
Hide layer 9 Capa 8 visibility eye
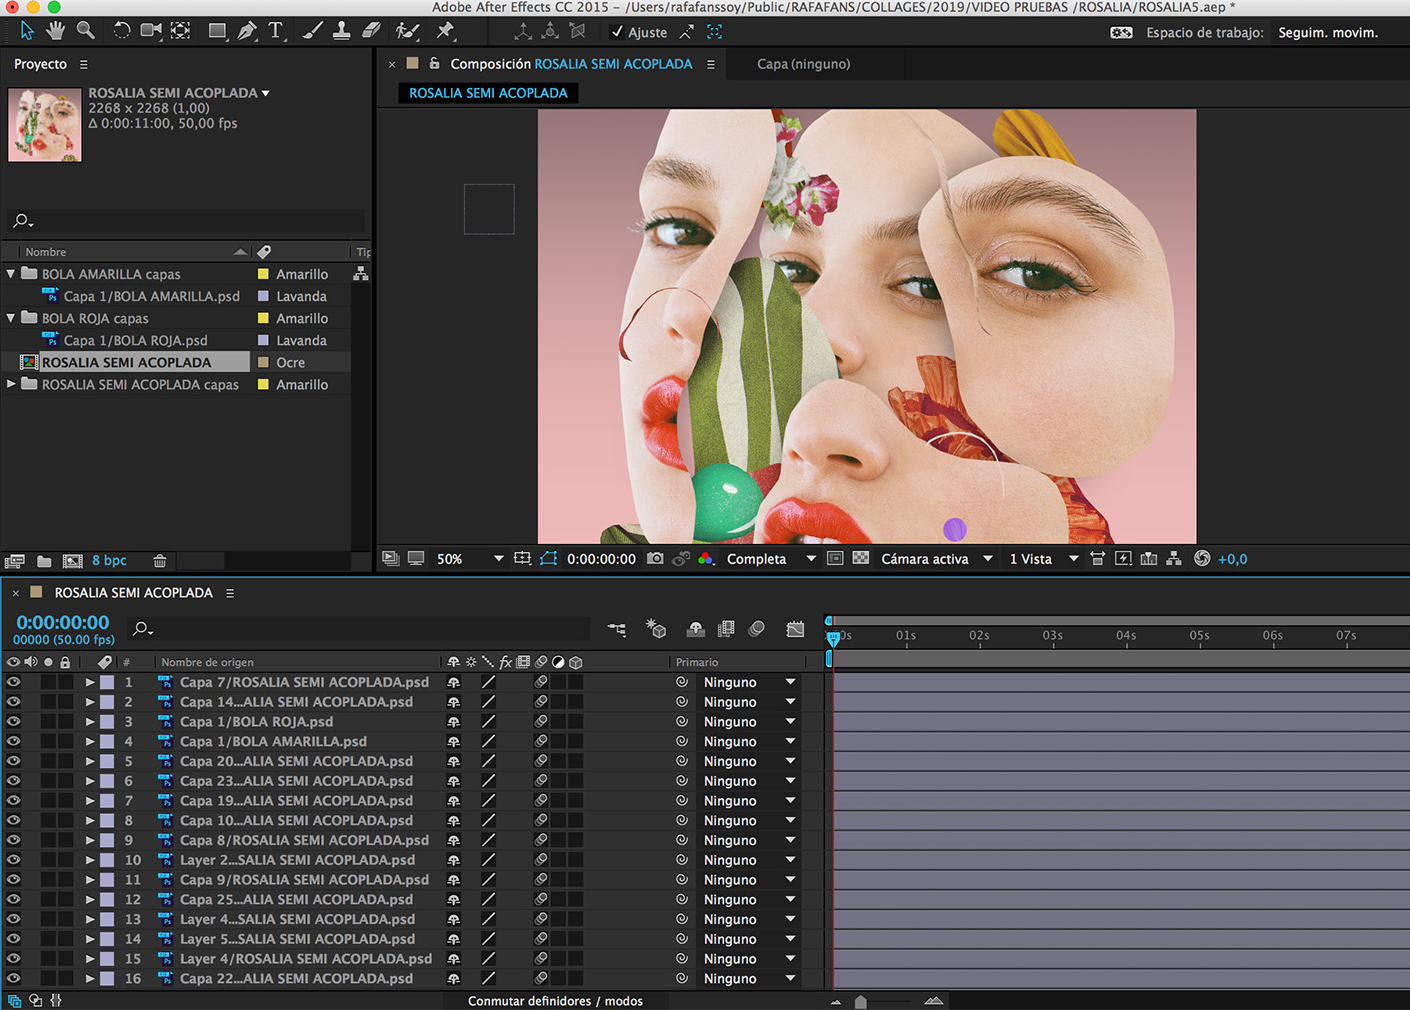(x=13, y=840)
